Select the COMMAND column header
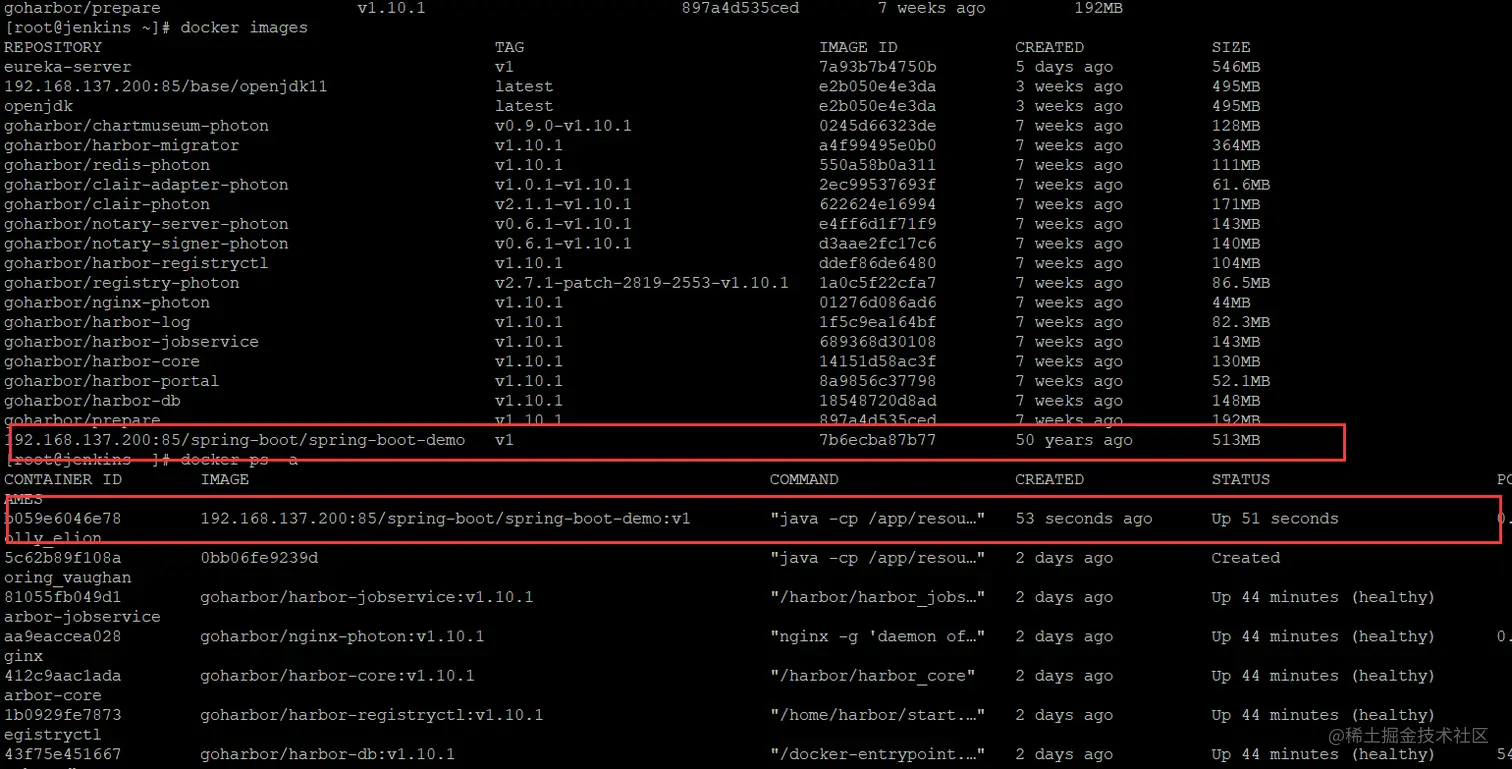This screenshot has width=1512, height=769. [x=804, y=479]
